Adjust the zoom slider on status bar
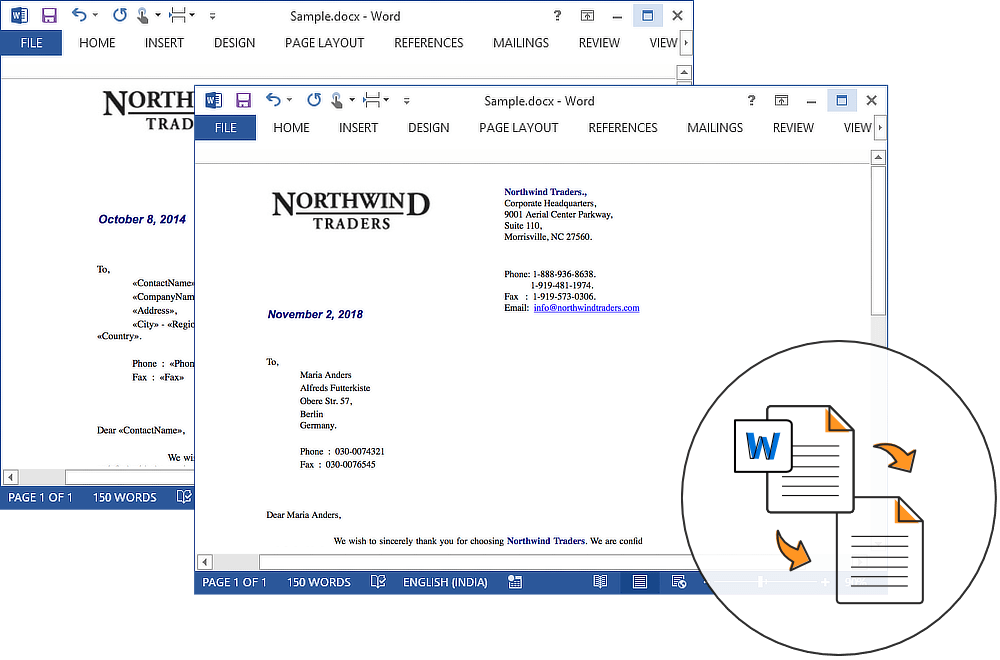 (761, 581)
